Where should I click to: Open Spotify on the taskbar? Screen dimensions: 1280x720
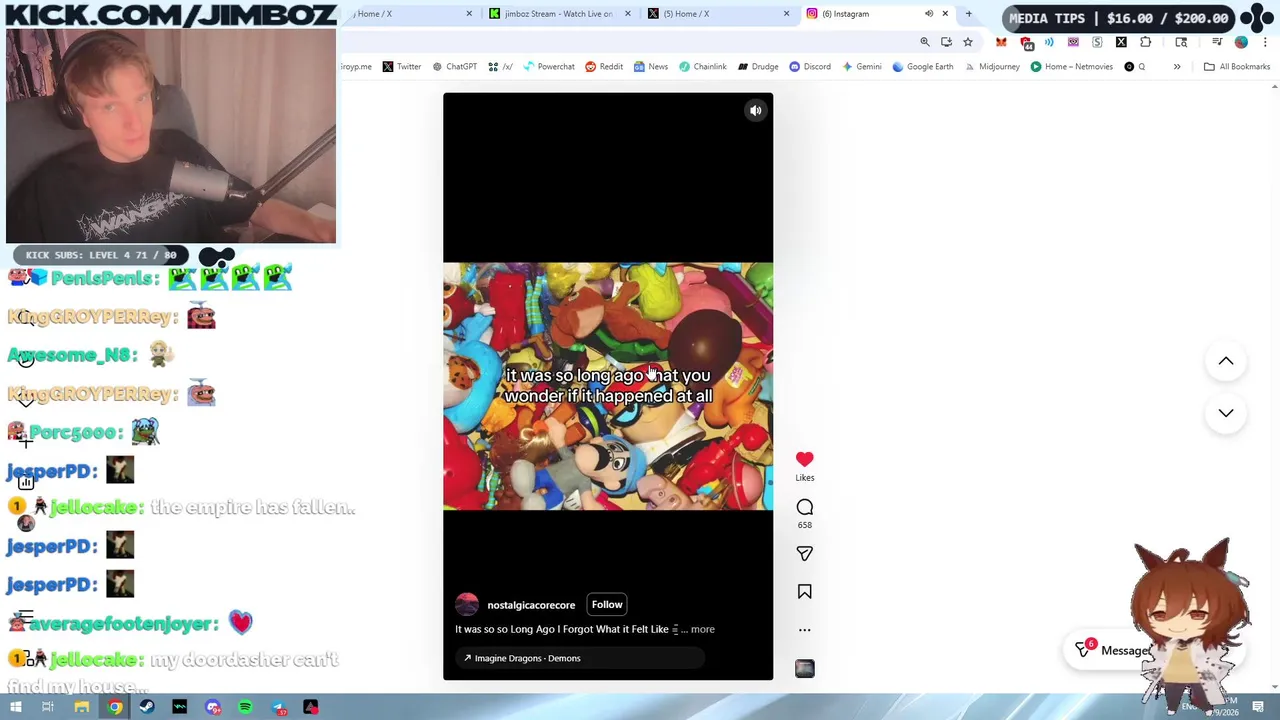245,708
